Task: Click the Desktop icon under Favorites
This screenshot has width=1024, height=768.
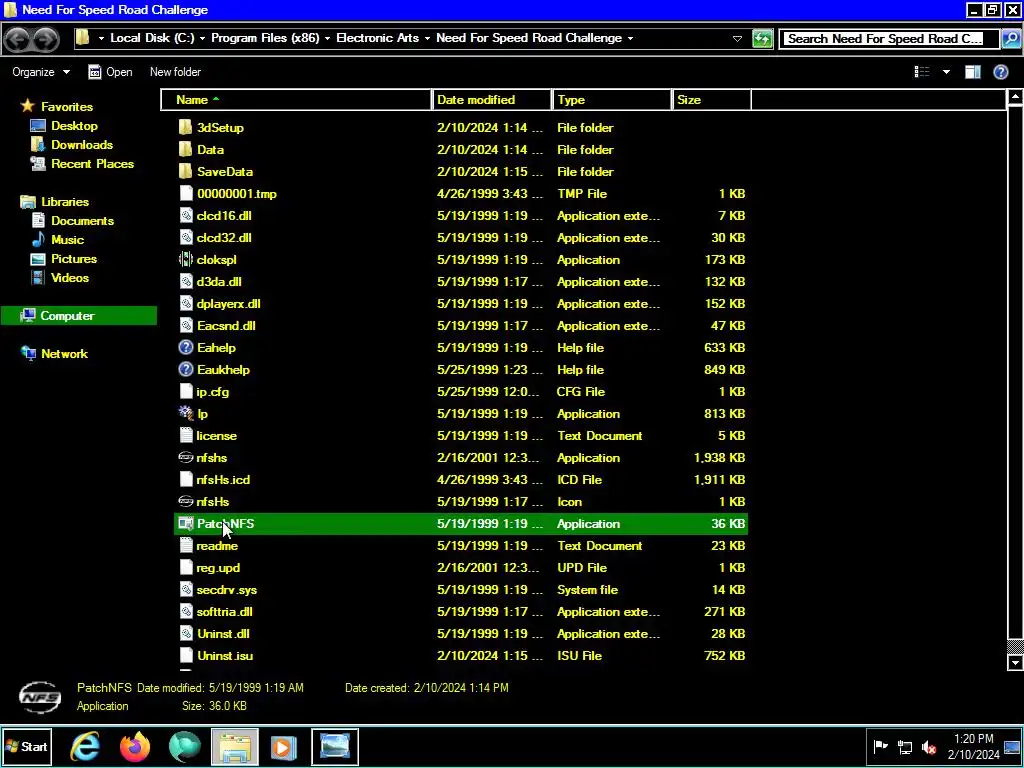Action: 38,126
